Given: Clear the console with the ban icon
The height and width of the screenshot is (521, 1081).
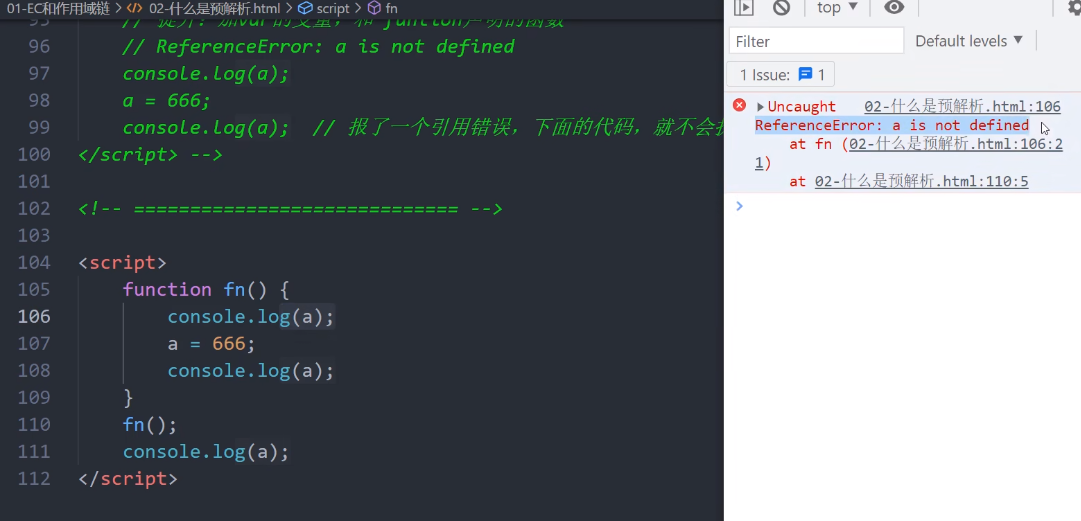Looking at the screenshot, I should coord(781,8).
